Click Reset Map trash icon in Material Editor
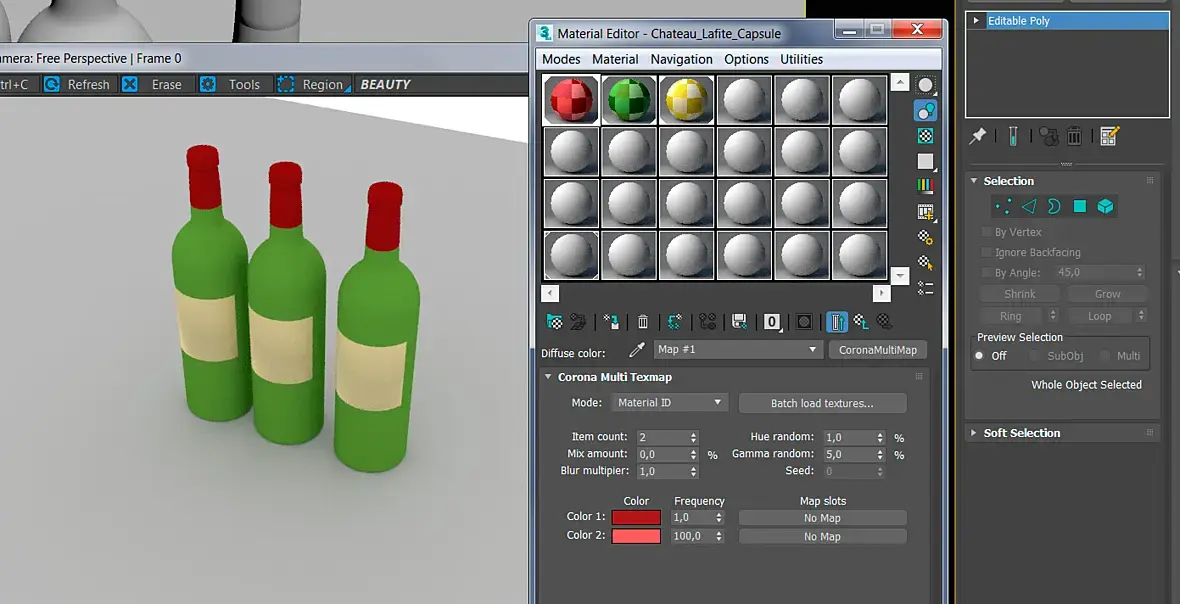 (643, 322)
